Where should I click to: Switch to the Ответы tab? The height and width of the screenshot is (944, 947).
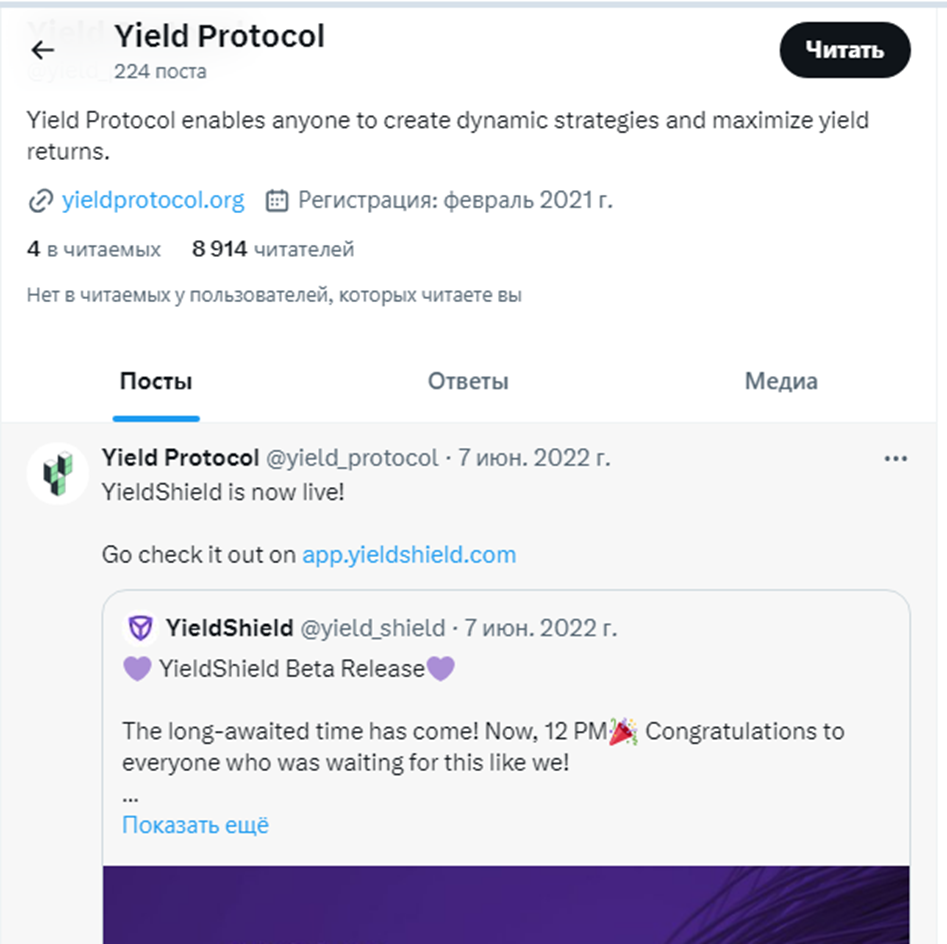tap(468, 381)
